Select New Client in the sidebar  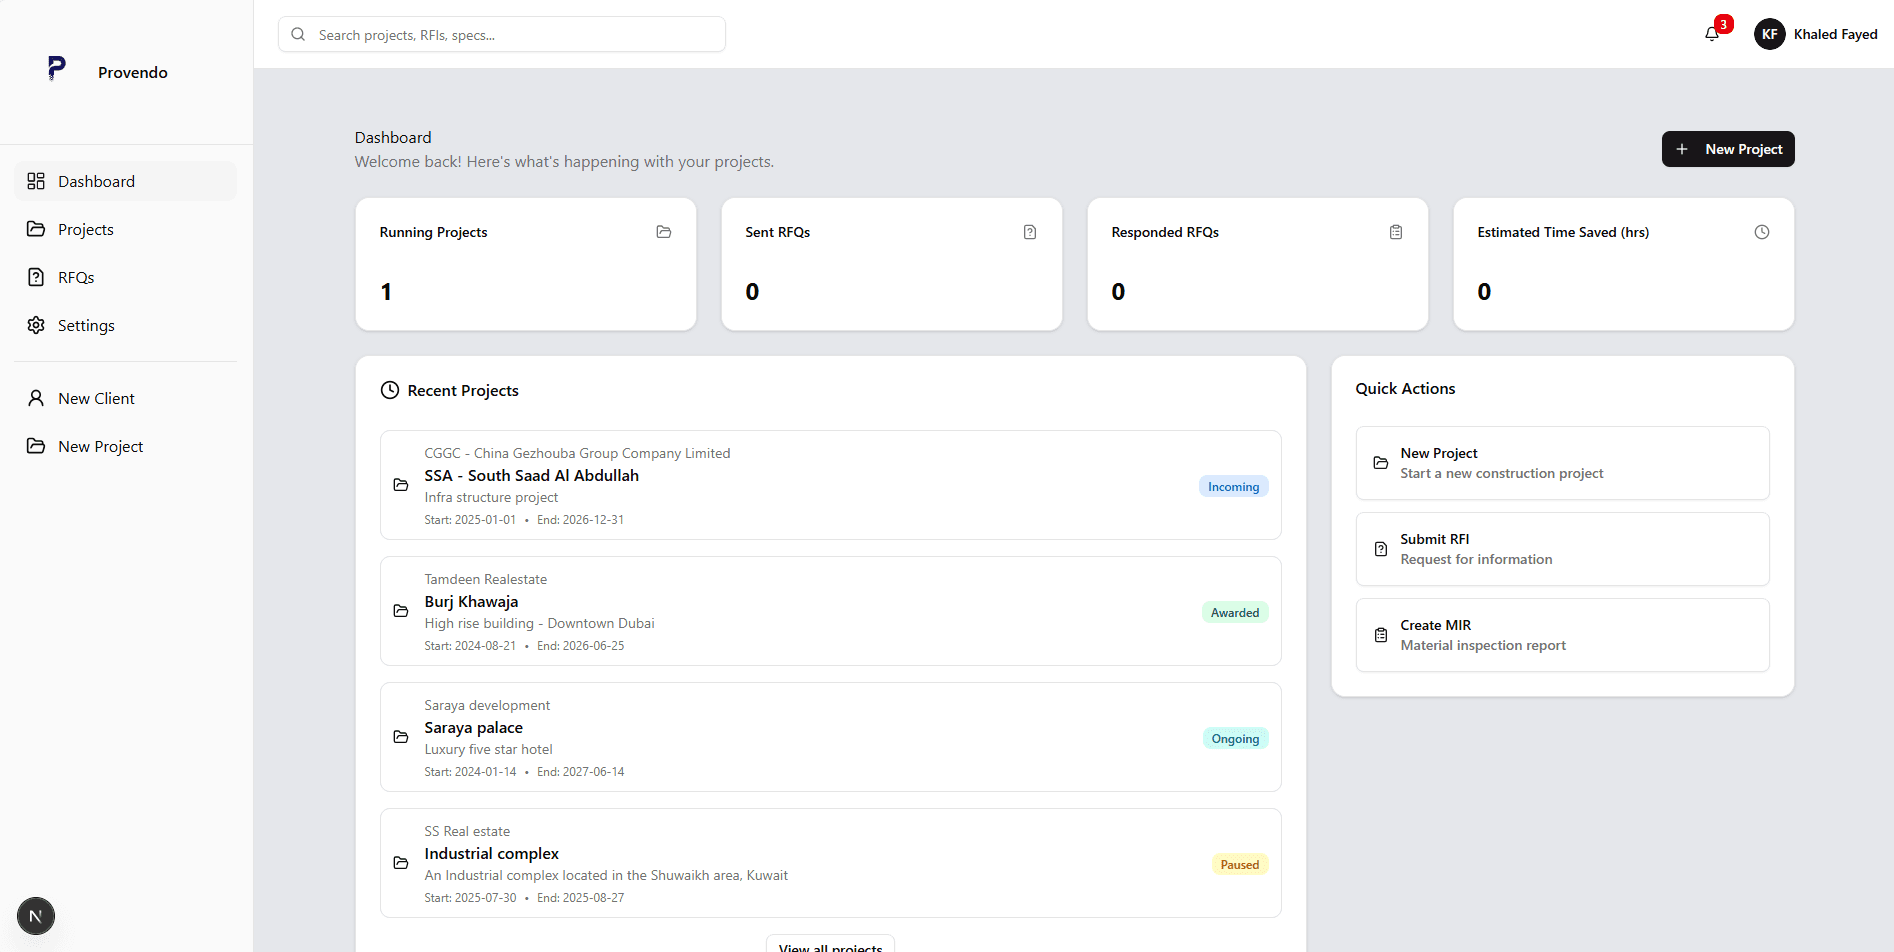96,398
